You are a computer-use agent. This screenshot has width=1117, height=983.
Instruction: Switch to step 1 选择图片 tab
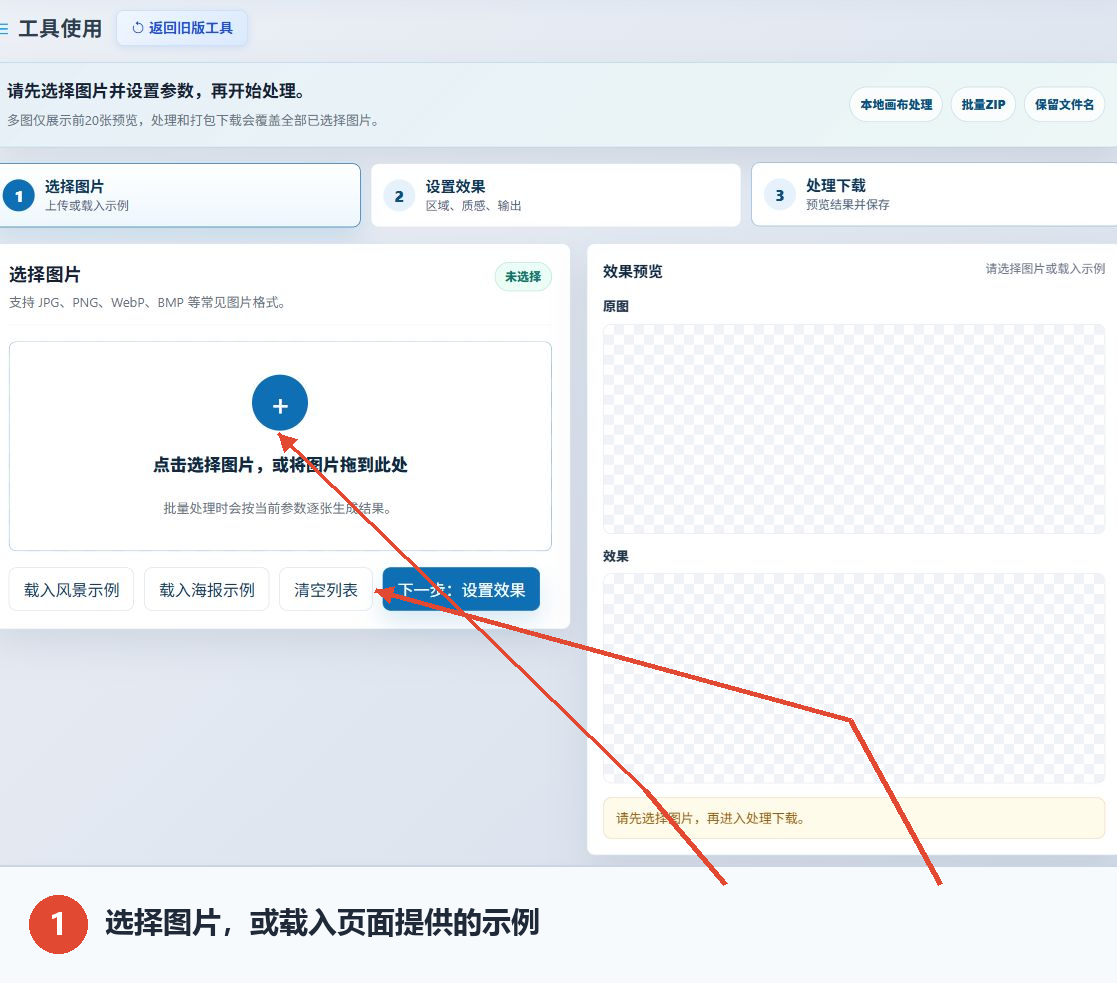click(x=180, y=195)
